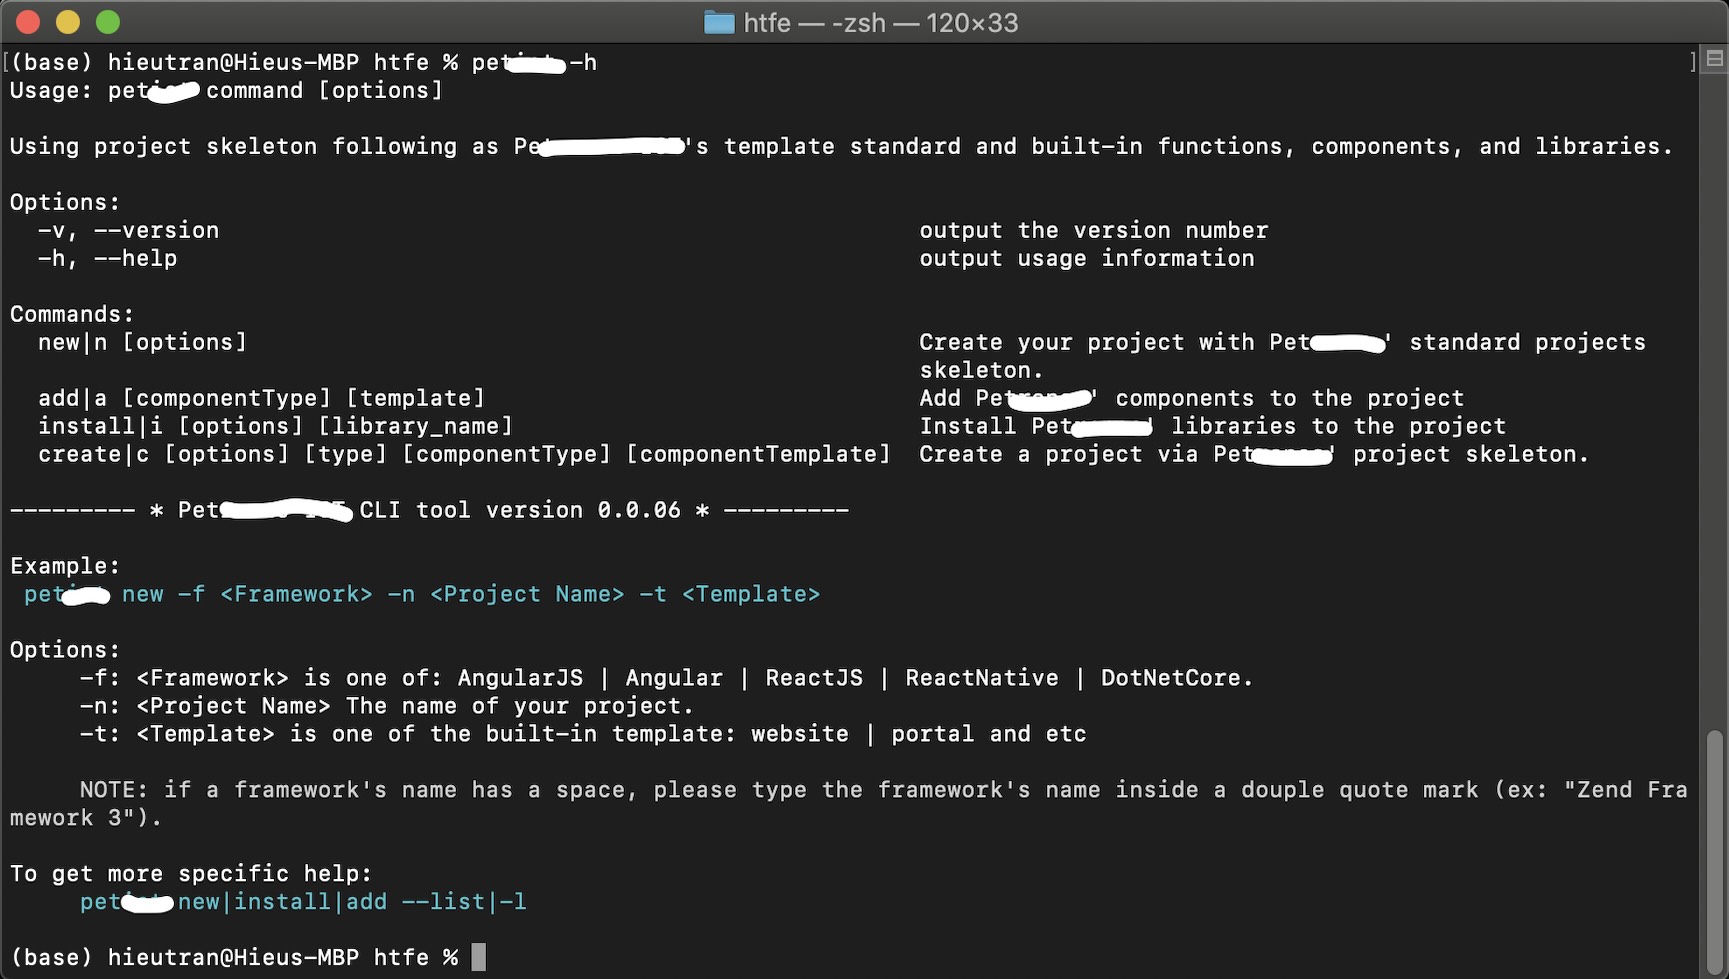
Task: Click the first "Options:" heading
Action: point(64,201)
